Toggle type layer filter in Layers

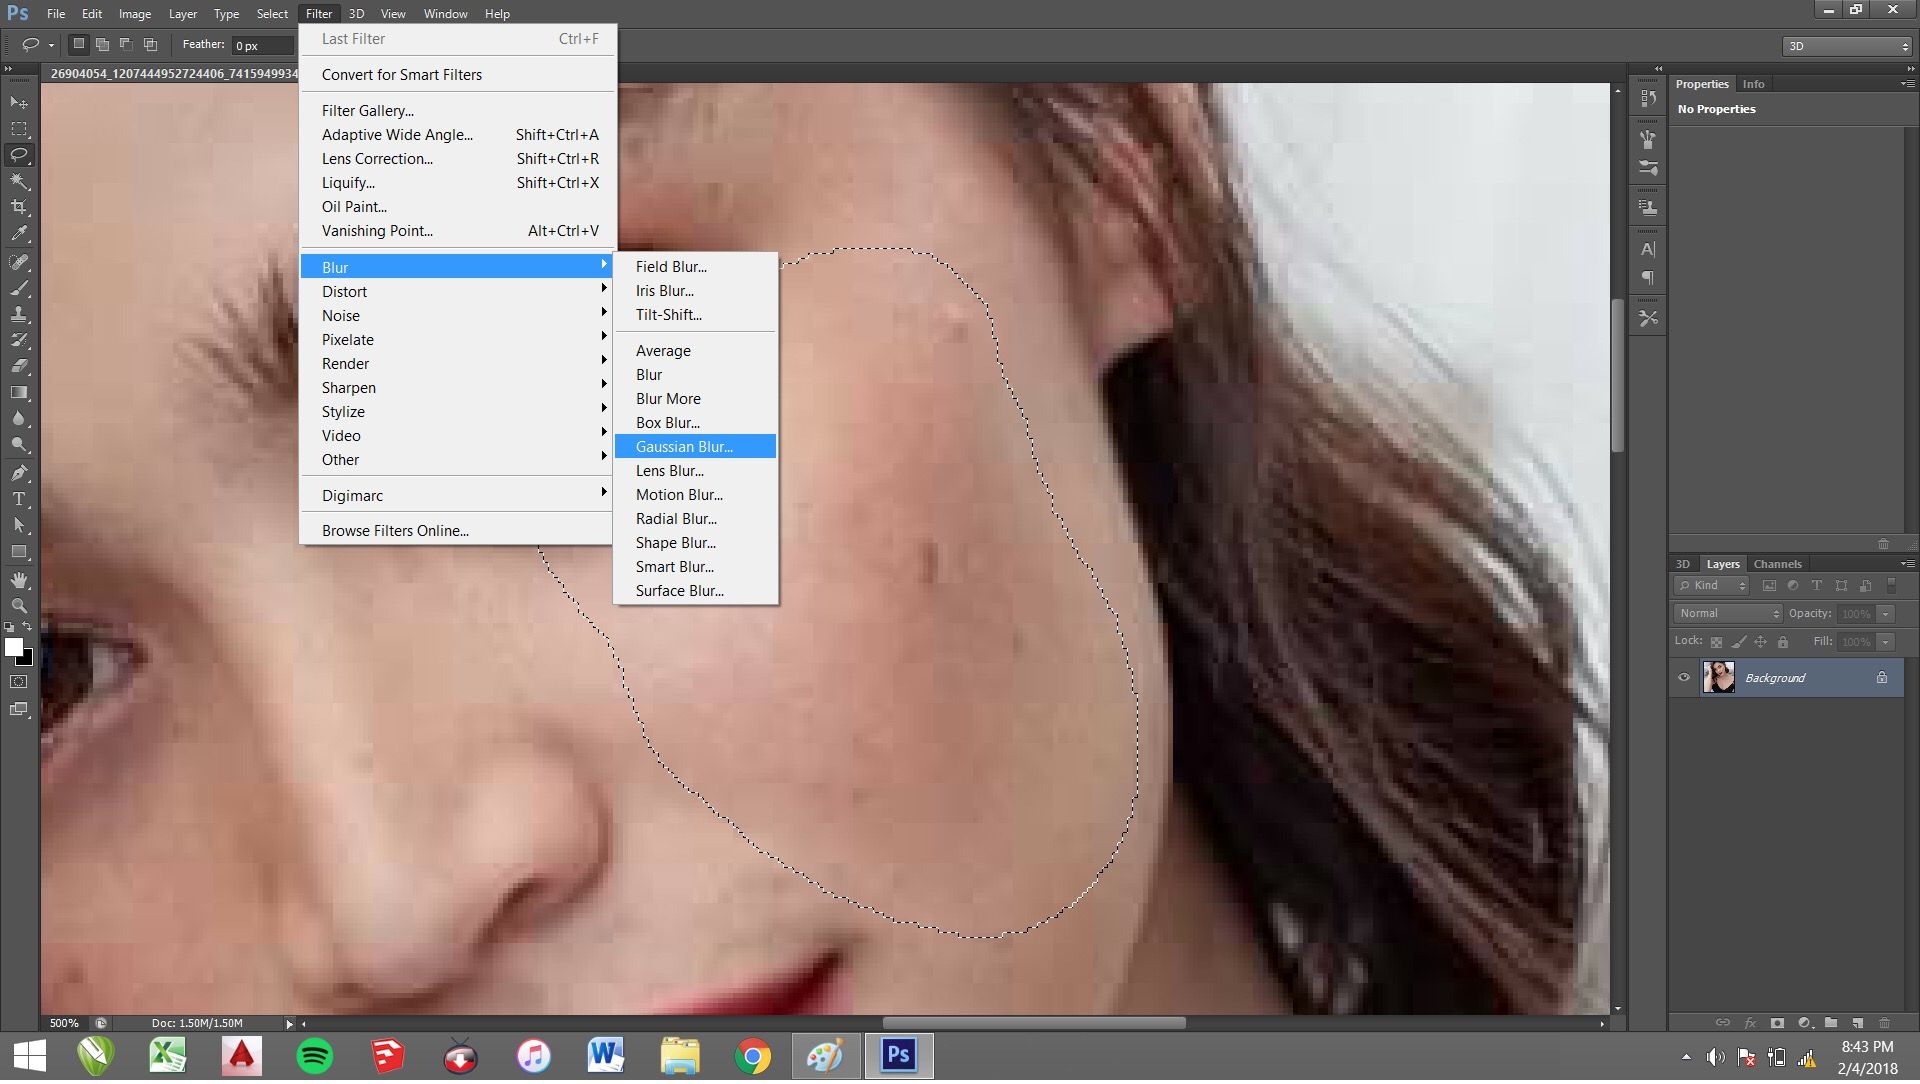coord(1817,587)
